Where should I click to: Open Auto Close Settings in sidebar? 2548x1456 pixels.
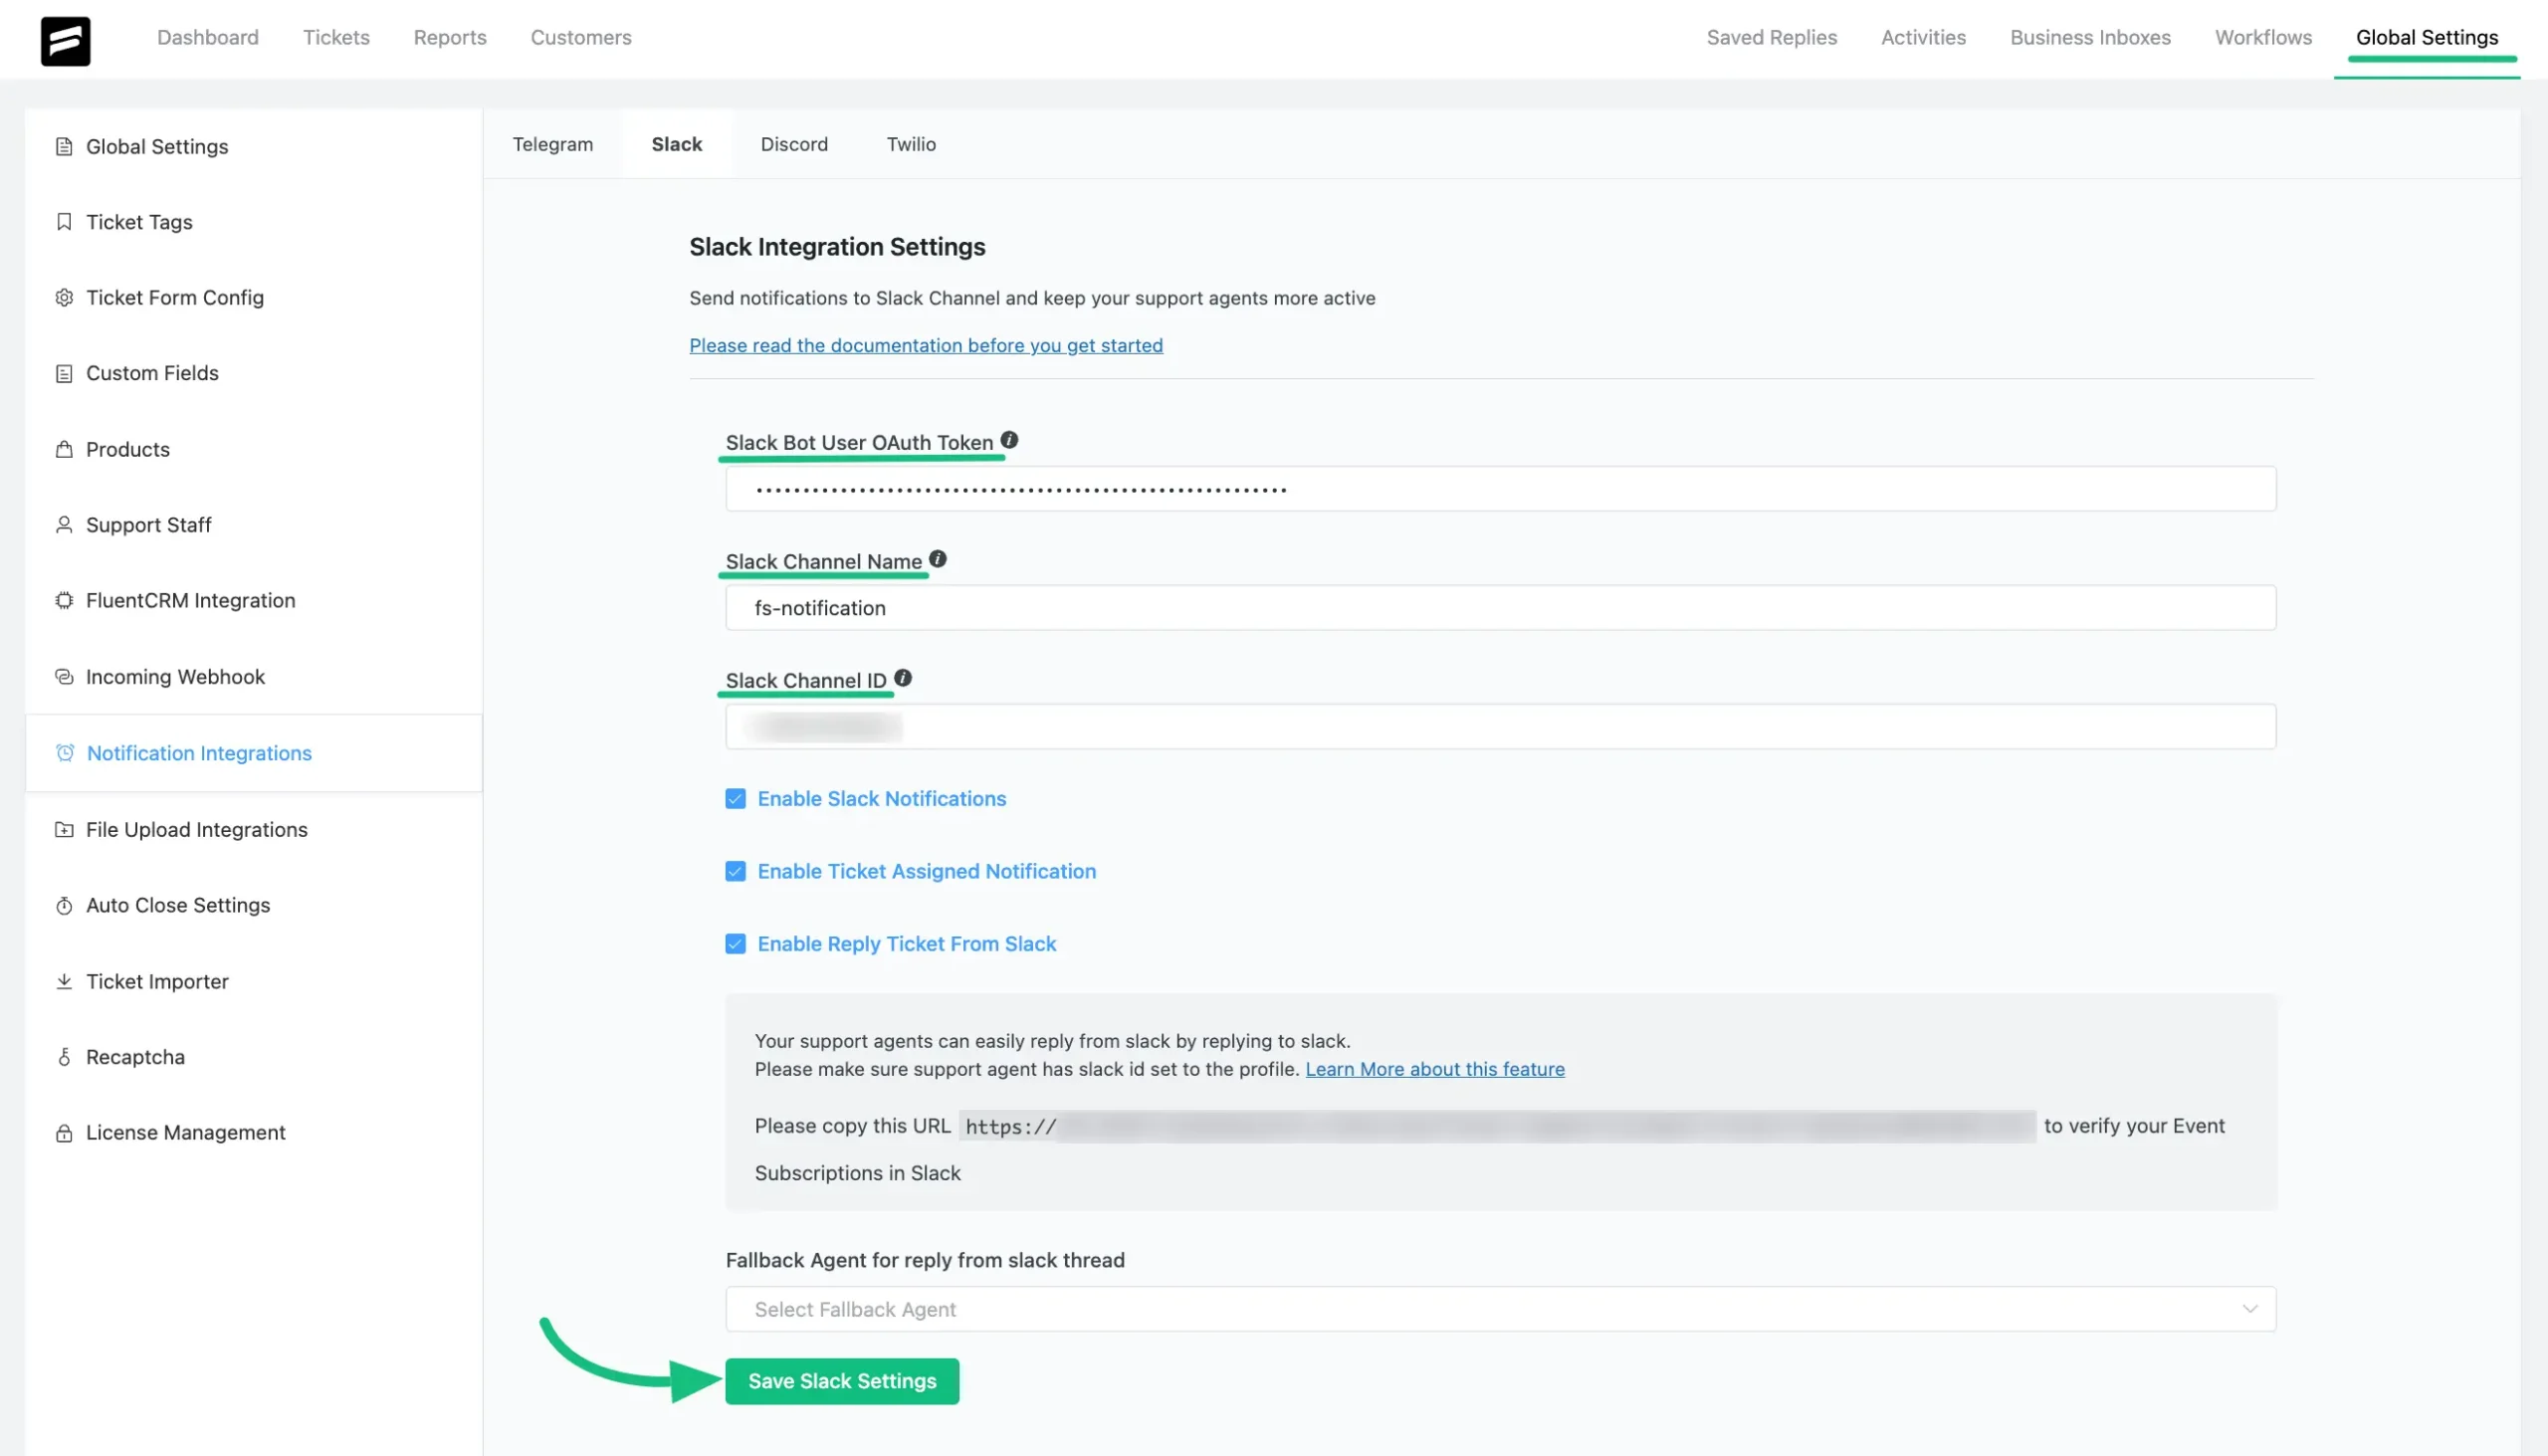(x=254, y=906)
